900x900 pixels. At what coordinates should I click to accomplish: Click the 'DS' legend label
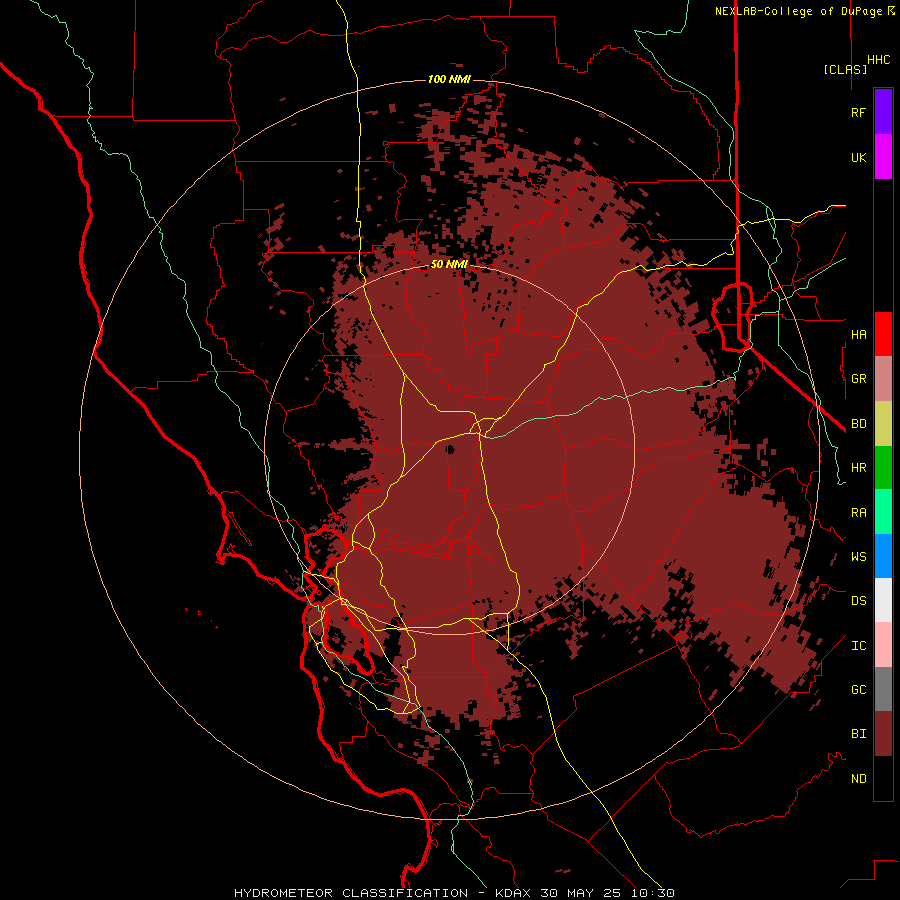(x=859, y=601)
